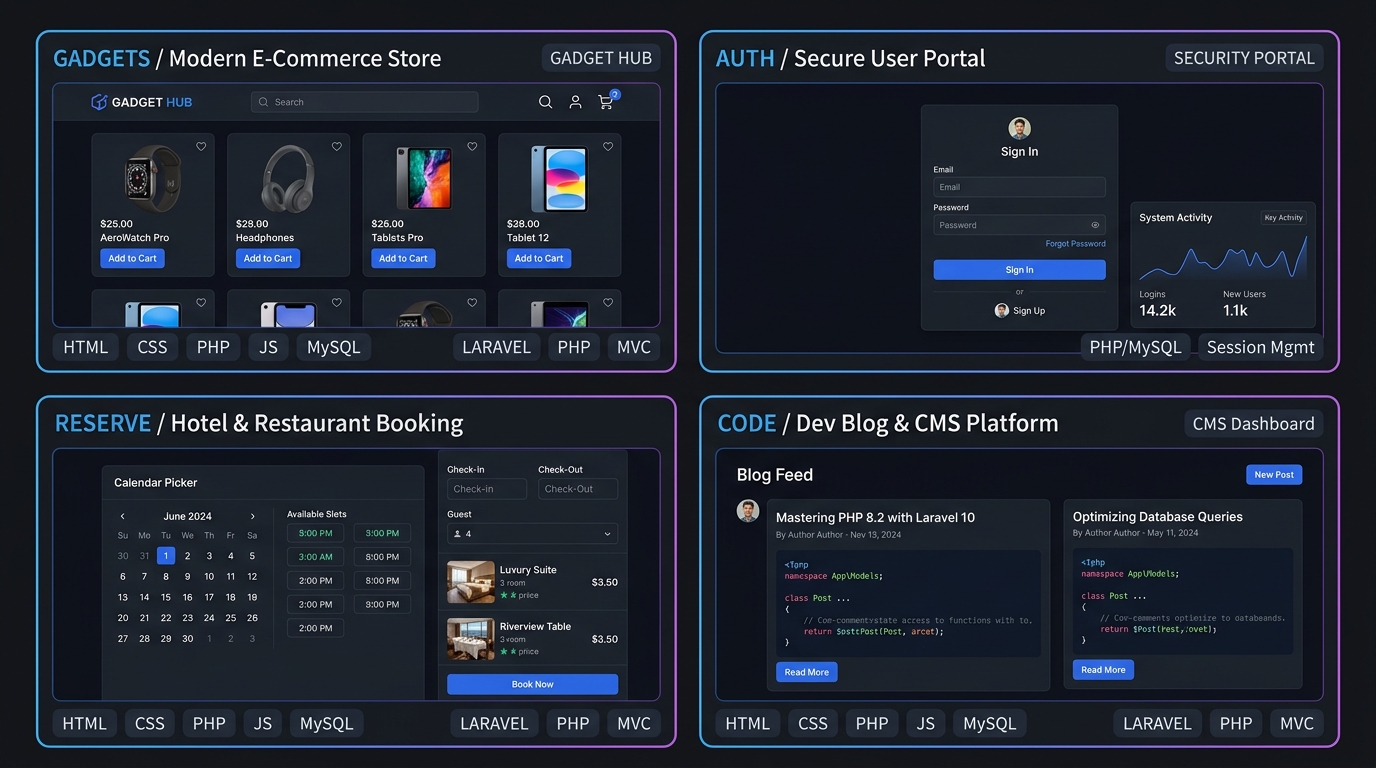1376x768 pixels.
Task: Click the Sign Up link below 'or'
Action: tap(1029, 311)
